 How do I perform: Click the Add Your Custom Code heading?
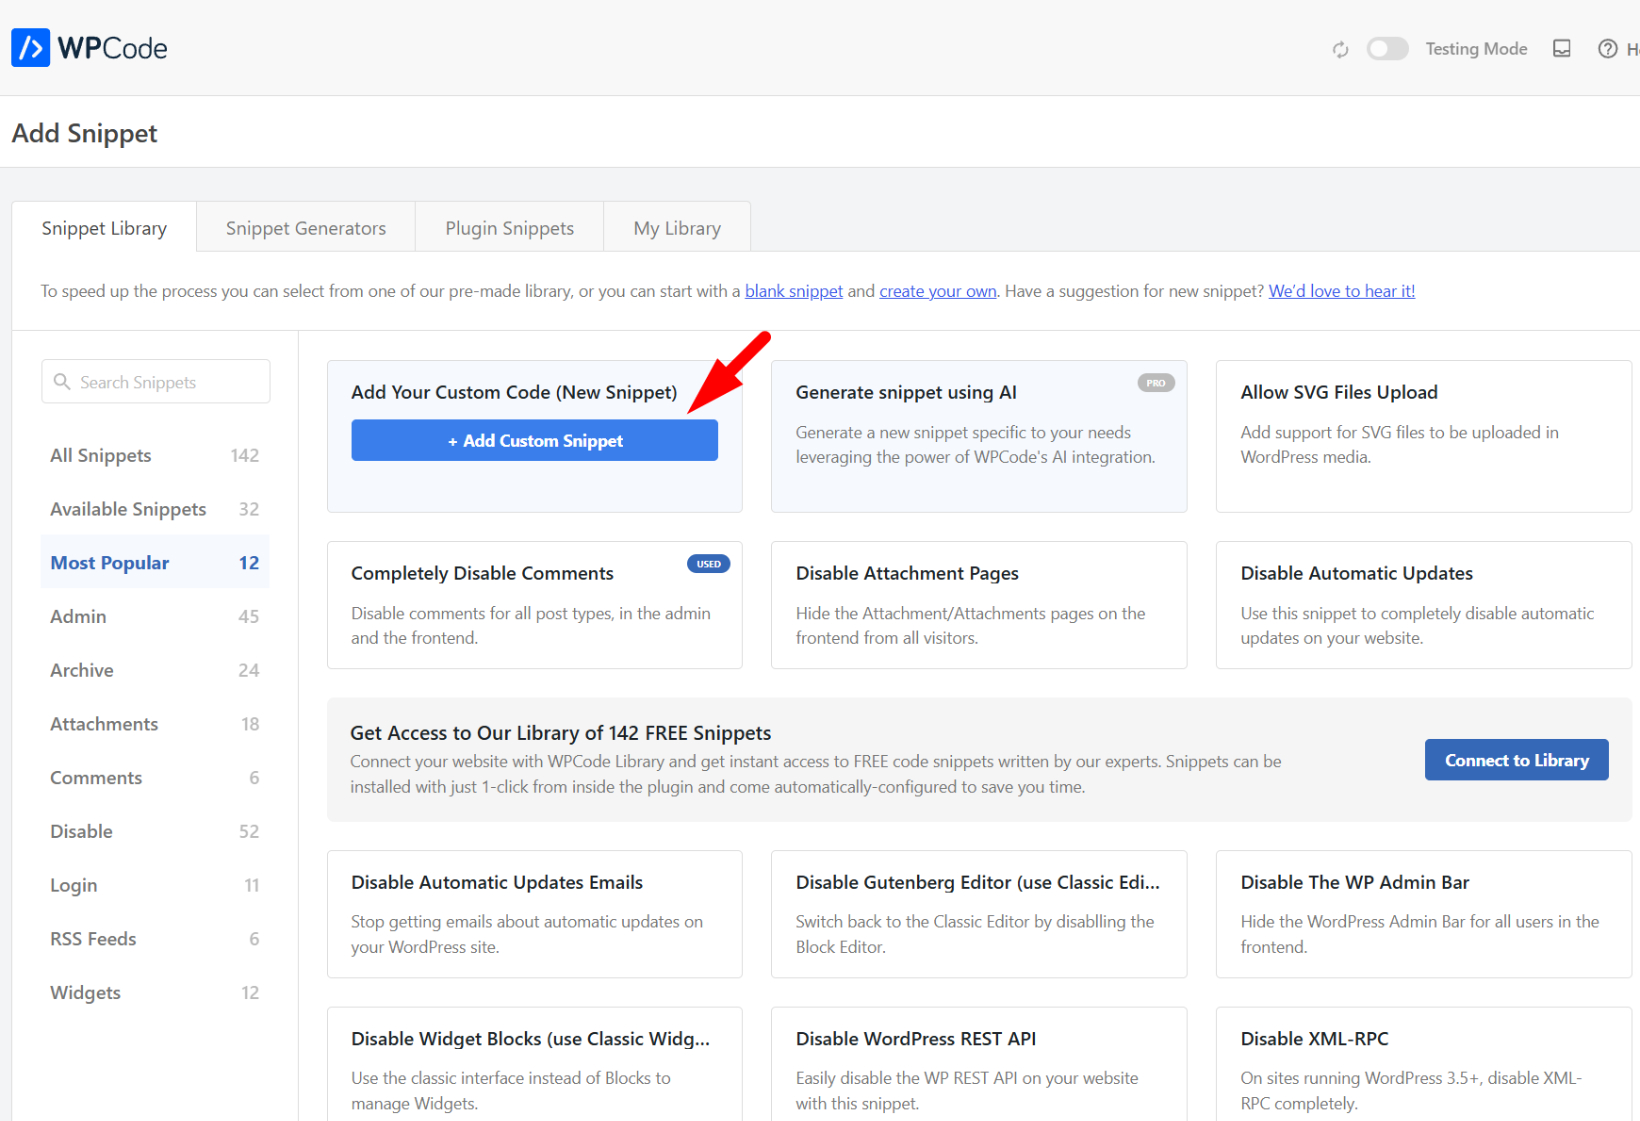[514, 392]
